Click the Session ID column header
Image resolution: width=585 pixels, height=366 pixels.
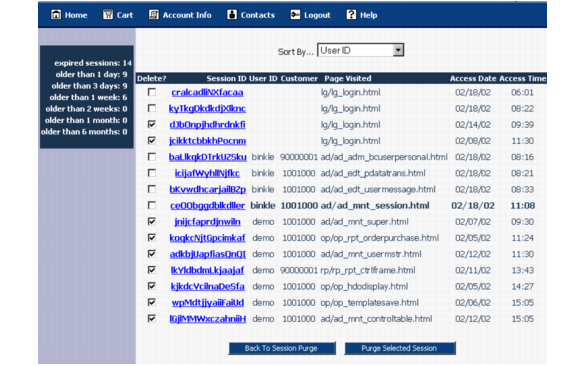226,78
